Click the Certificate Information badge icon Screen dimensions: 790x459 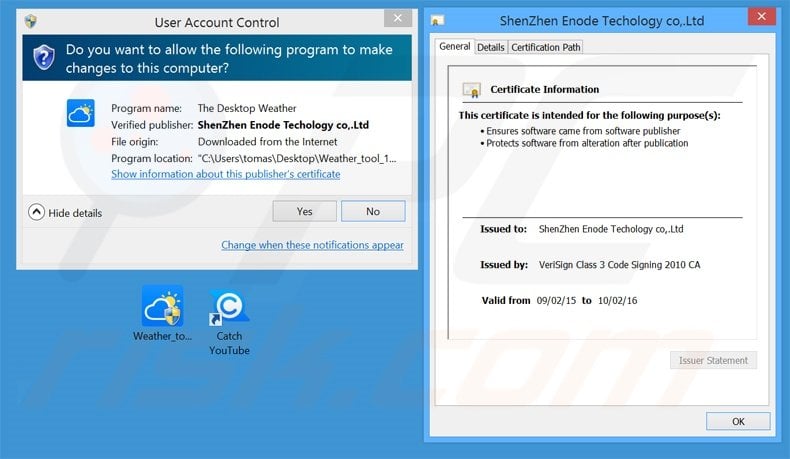472,90
